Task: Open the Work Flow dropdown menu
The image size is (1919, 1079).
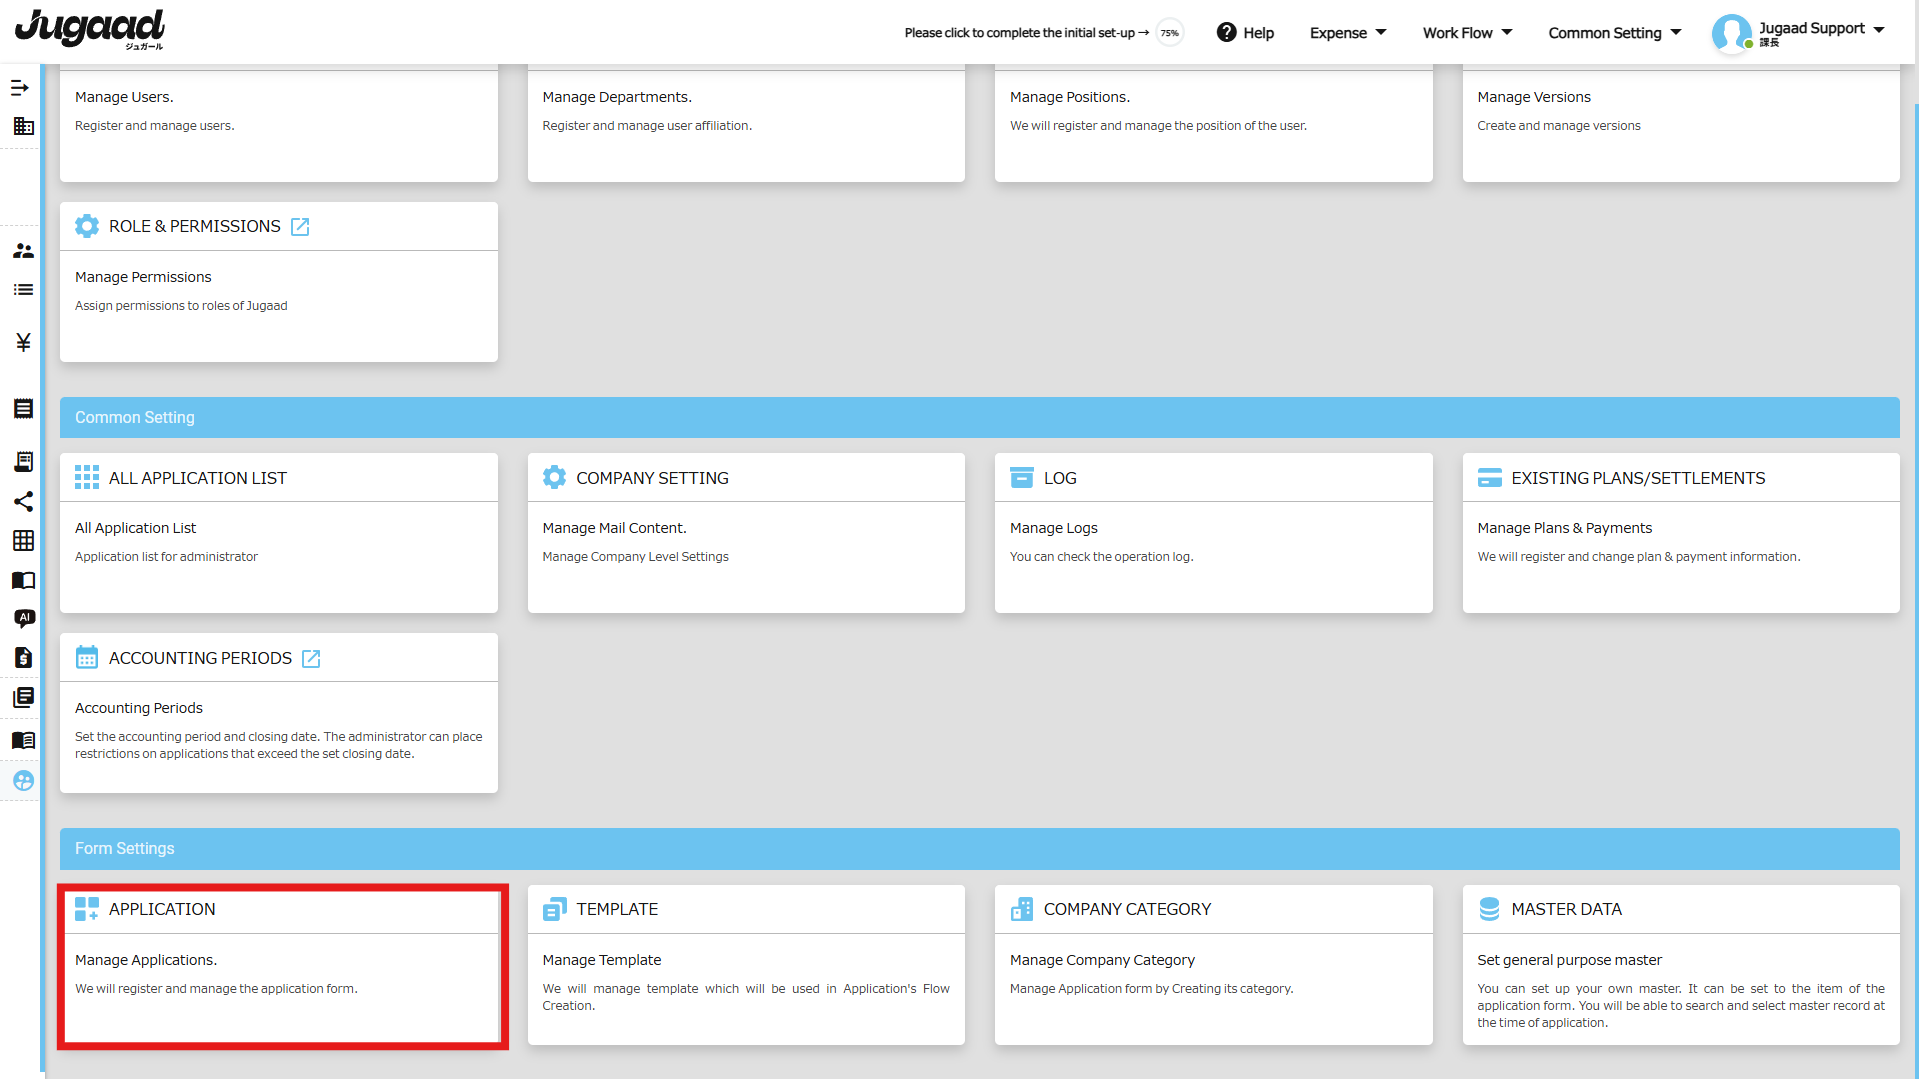Action: pyautogui.click(x=1467, y=33)
